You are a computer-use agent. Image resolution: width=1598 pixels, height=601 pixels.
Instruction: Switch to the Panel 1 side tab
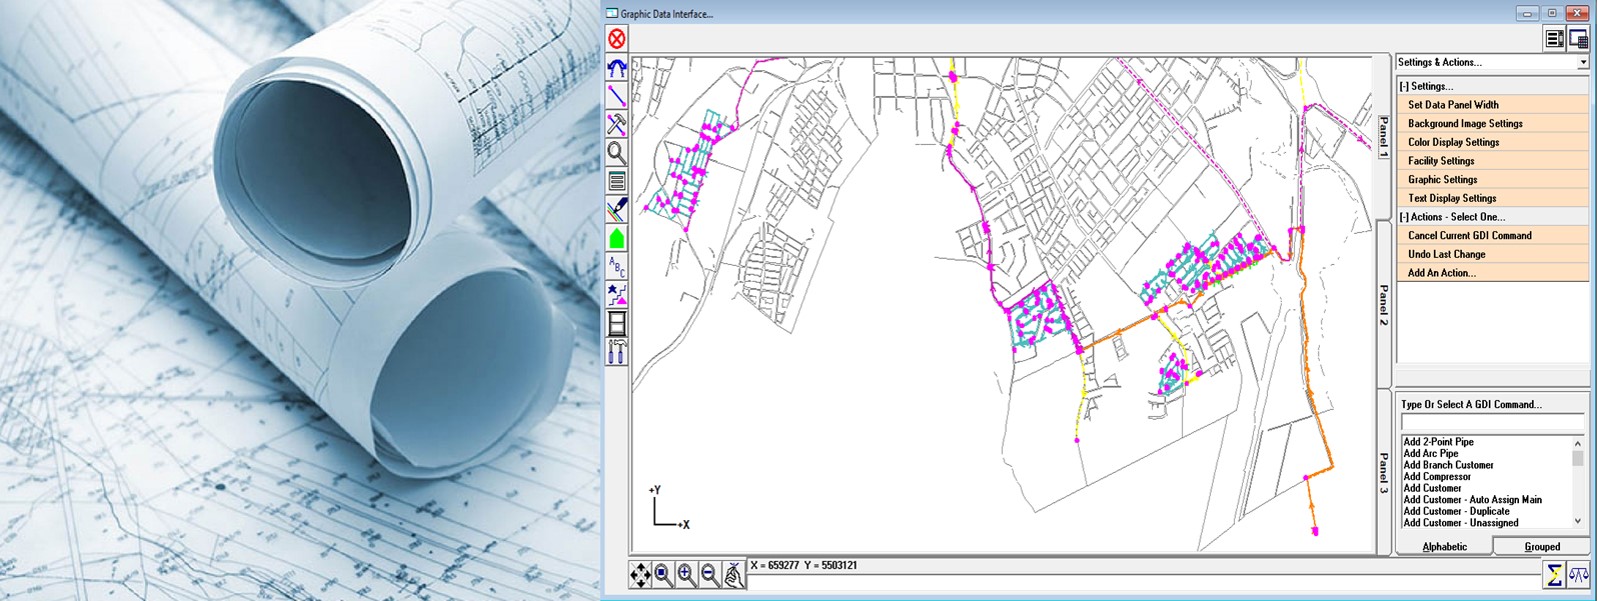coord(1384,137)
